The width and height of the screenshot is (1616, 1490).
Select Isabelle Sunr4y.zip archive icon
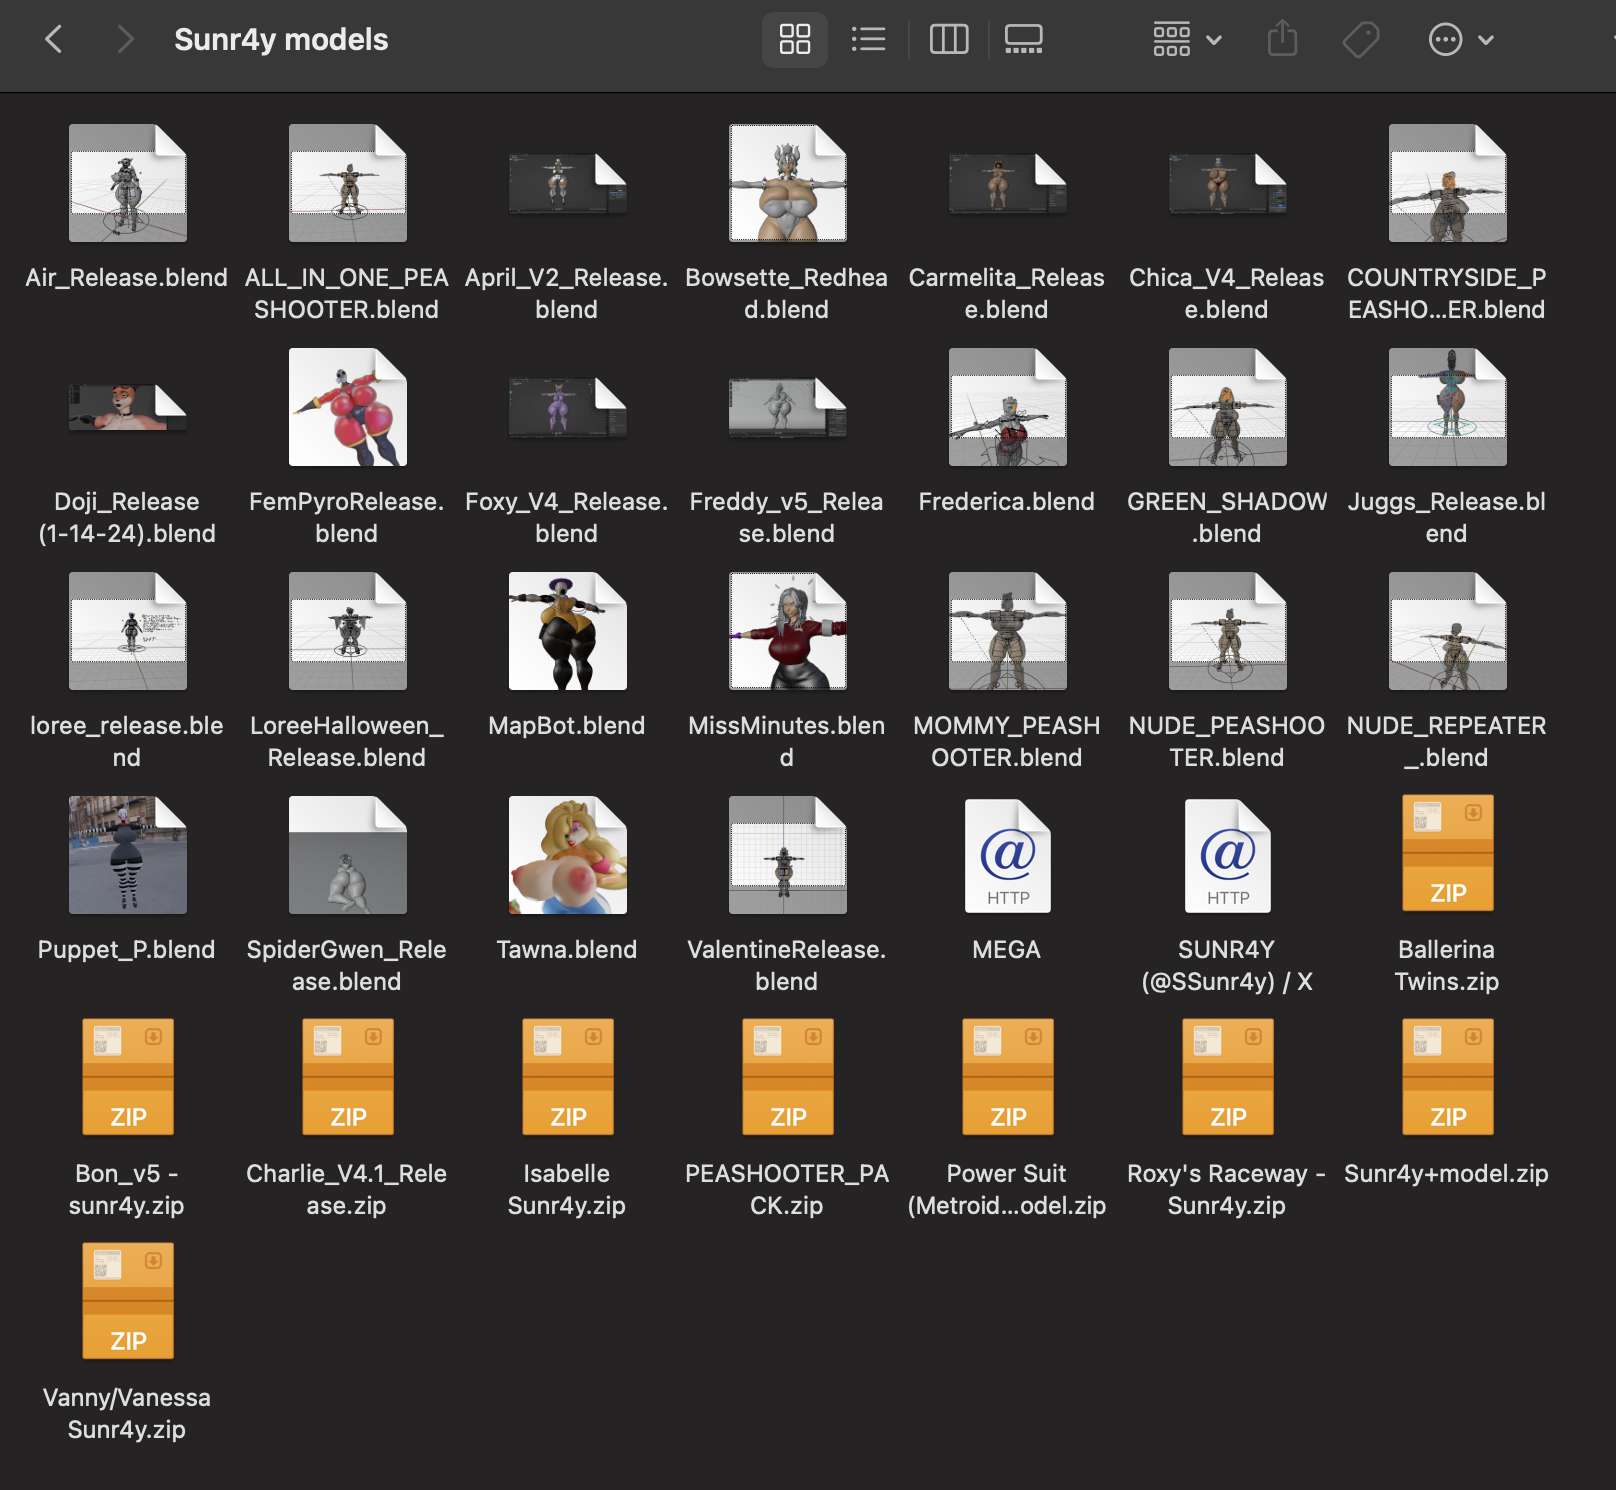[x=568, y=1077]
